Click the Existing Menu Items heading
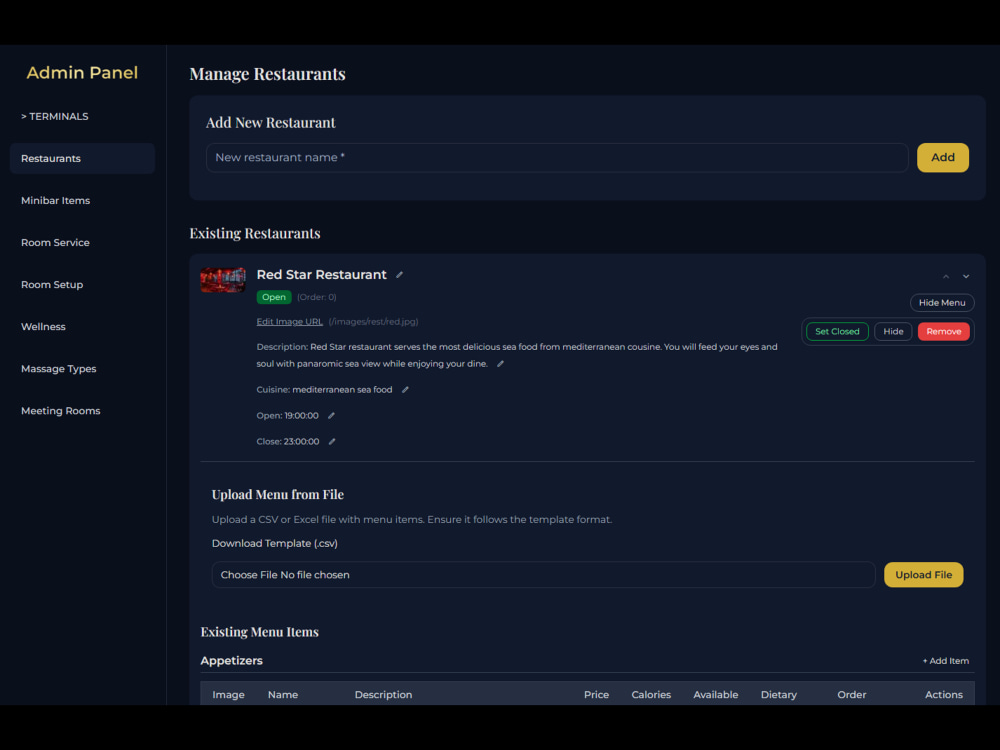Screen dimensions: 1000x750 (x=260, y=632)
